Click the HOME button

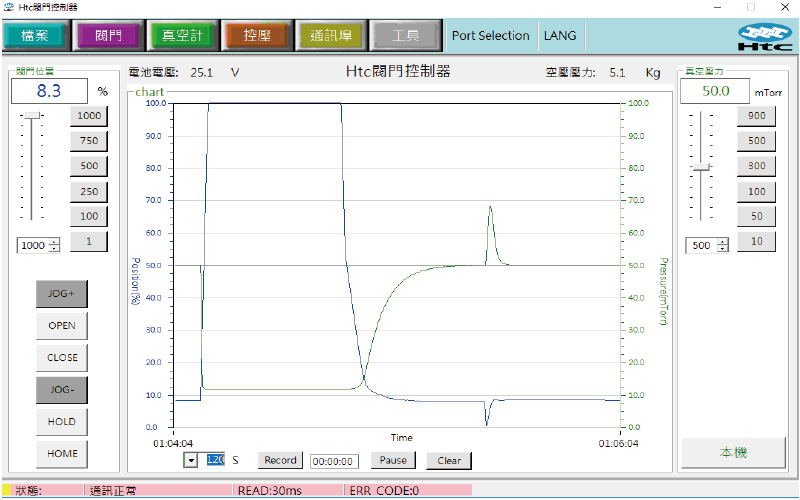[x=61, y=454]
